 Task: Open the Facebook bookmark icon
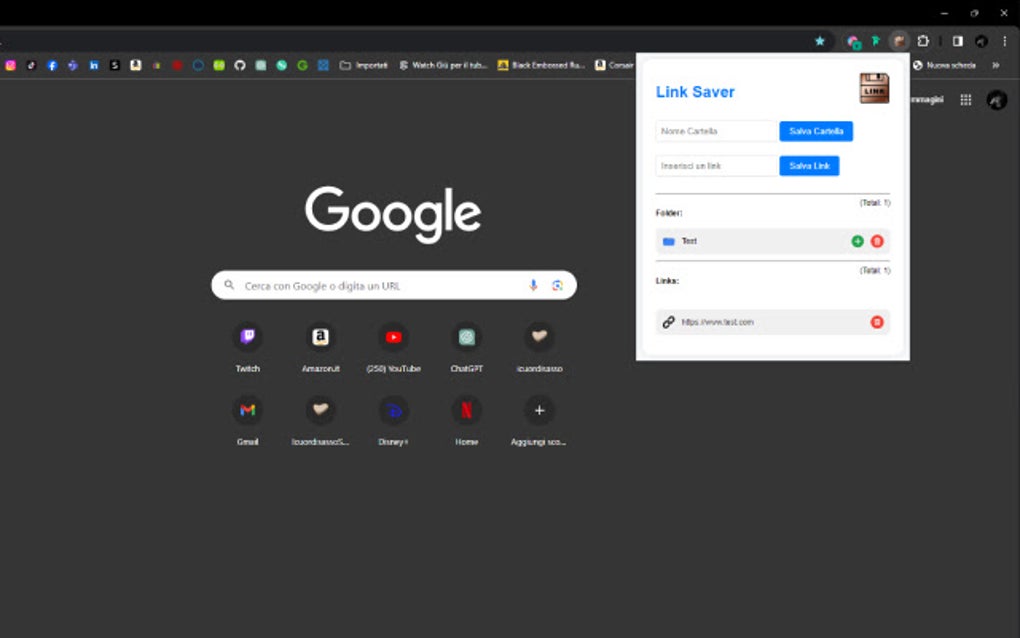click(x=52, y=64)
